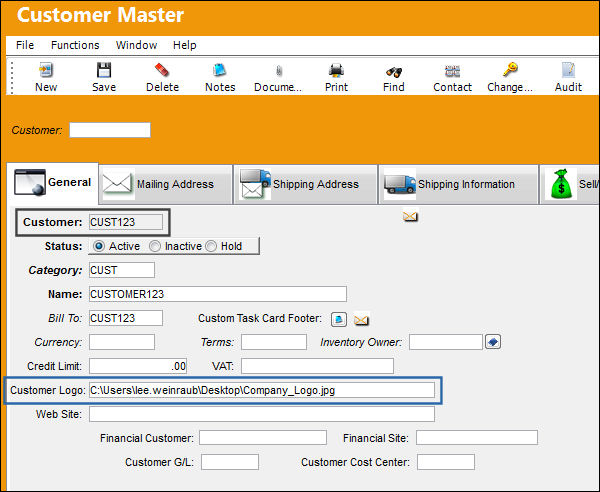The width and height of the screenshot is (600, 492).
Task: Open the Contact toolbar icon
Action: 452,71
